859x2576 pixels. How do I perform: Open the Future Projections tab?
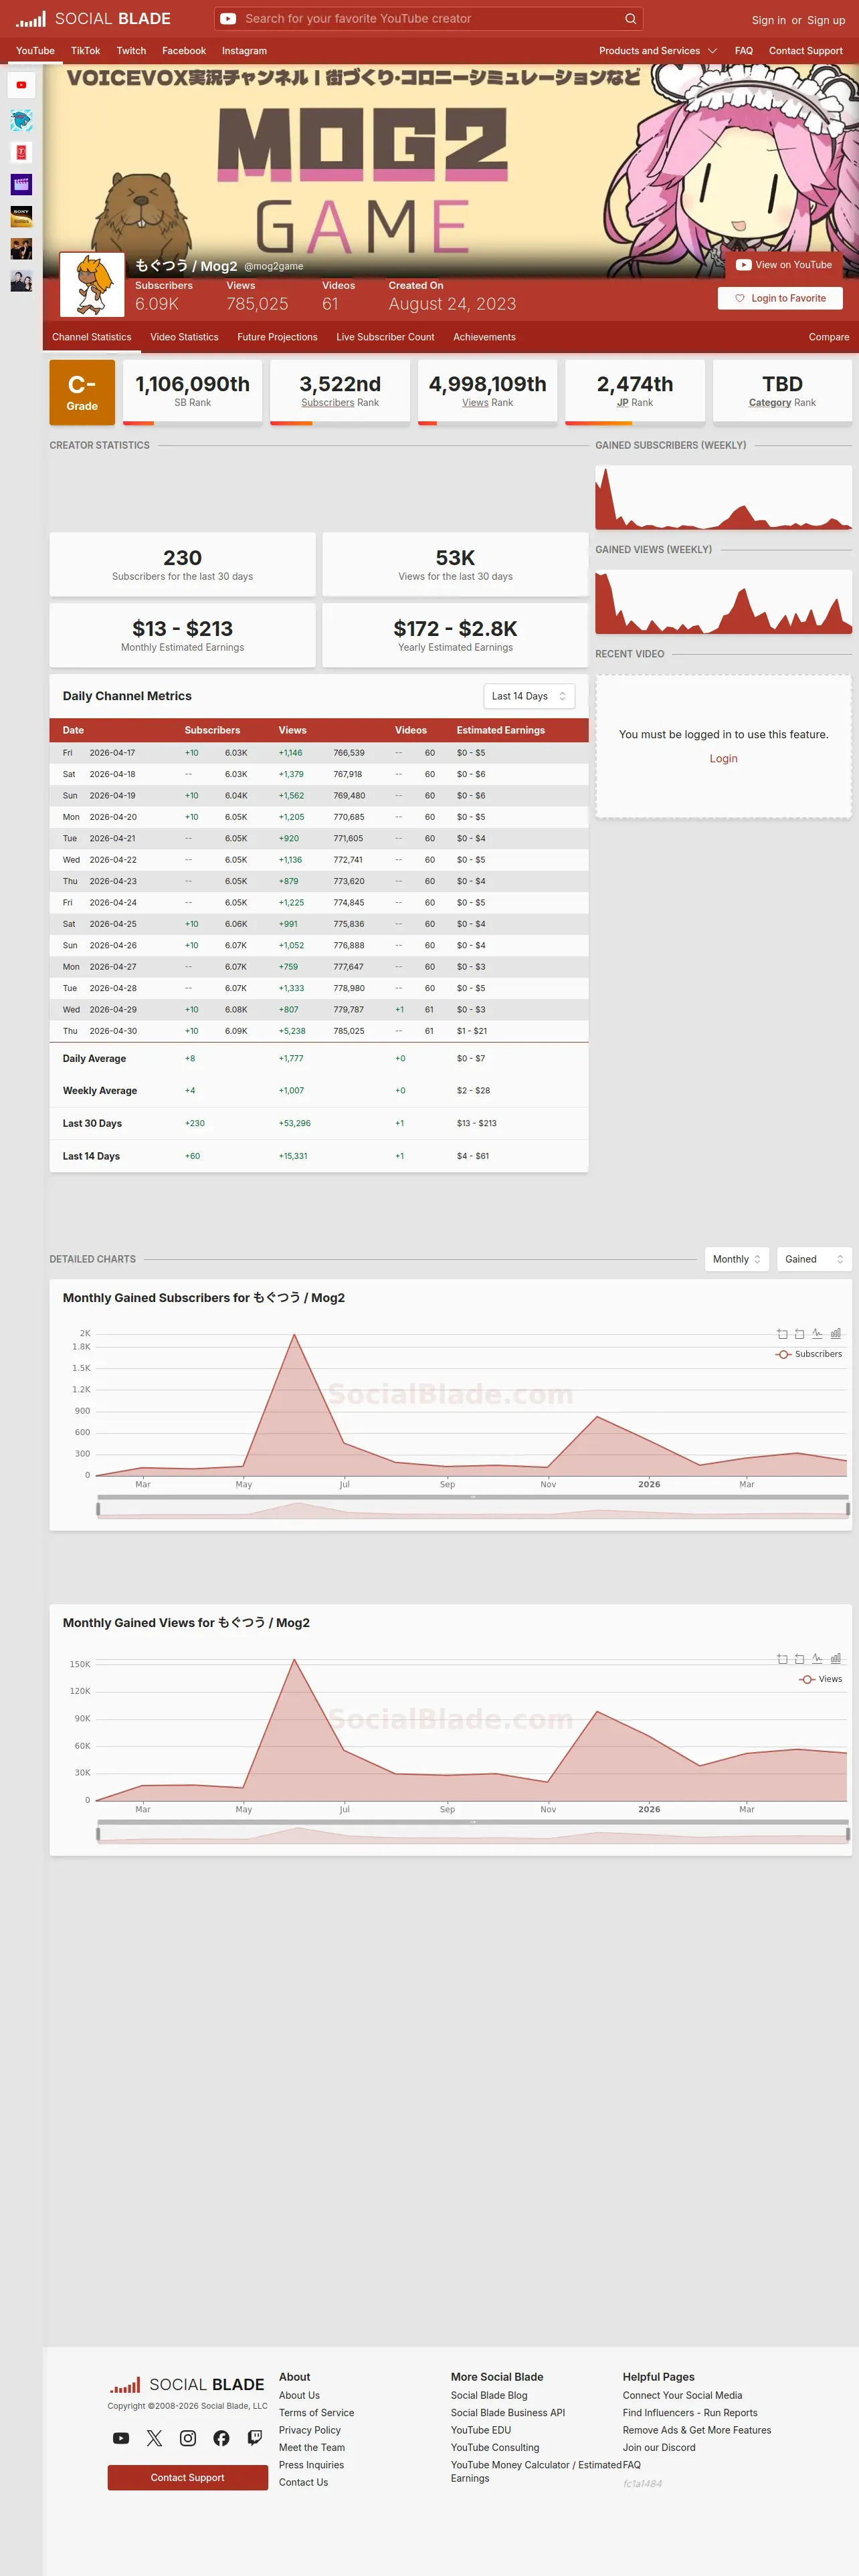[277, 337]
